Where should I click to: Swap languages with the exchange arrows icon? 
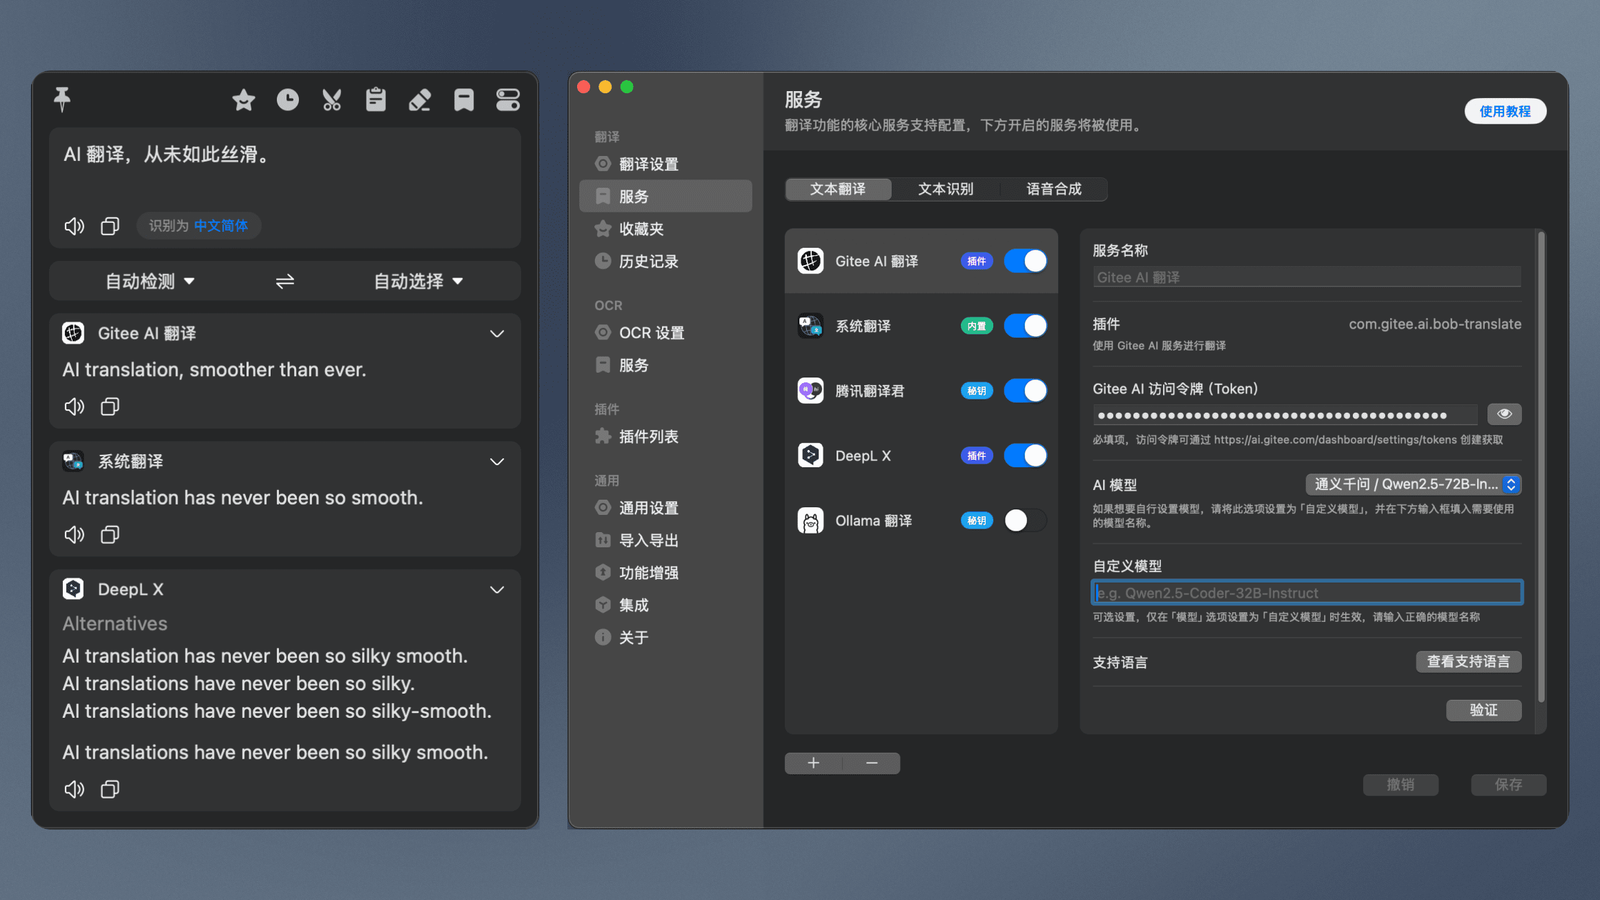coord(285,281)
